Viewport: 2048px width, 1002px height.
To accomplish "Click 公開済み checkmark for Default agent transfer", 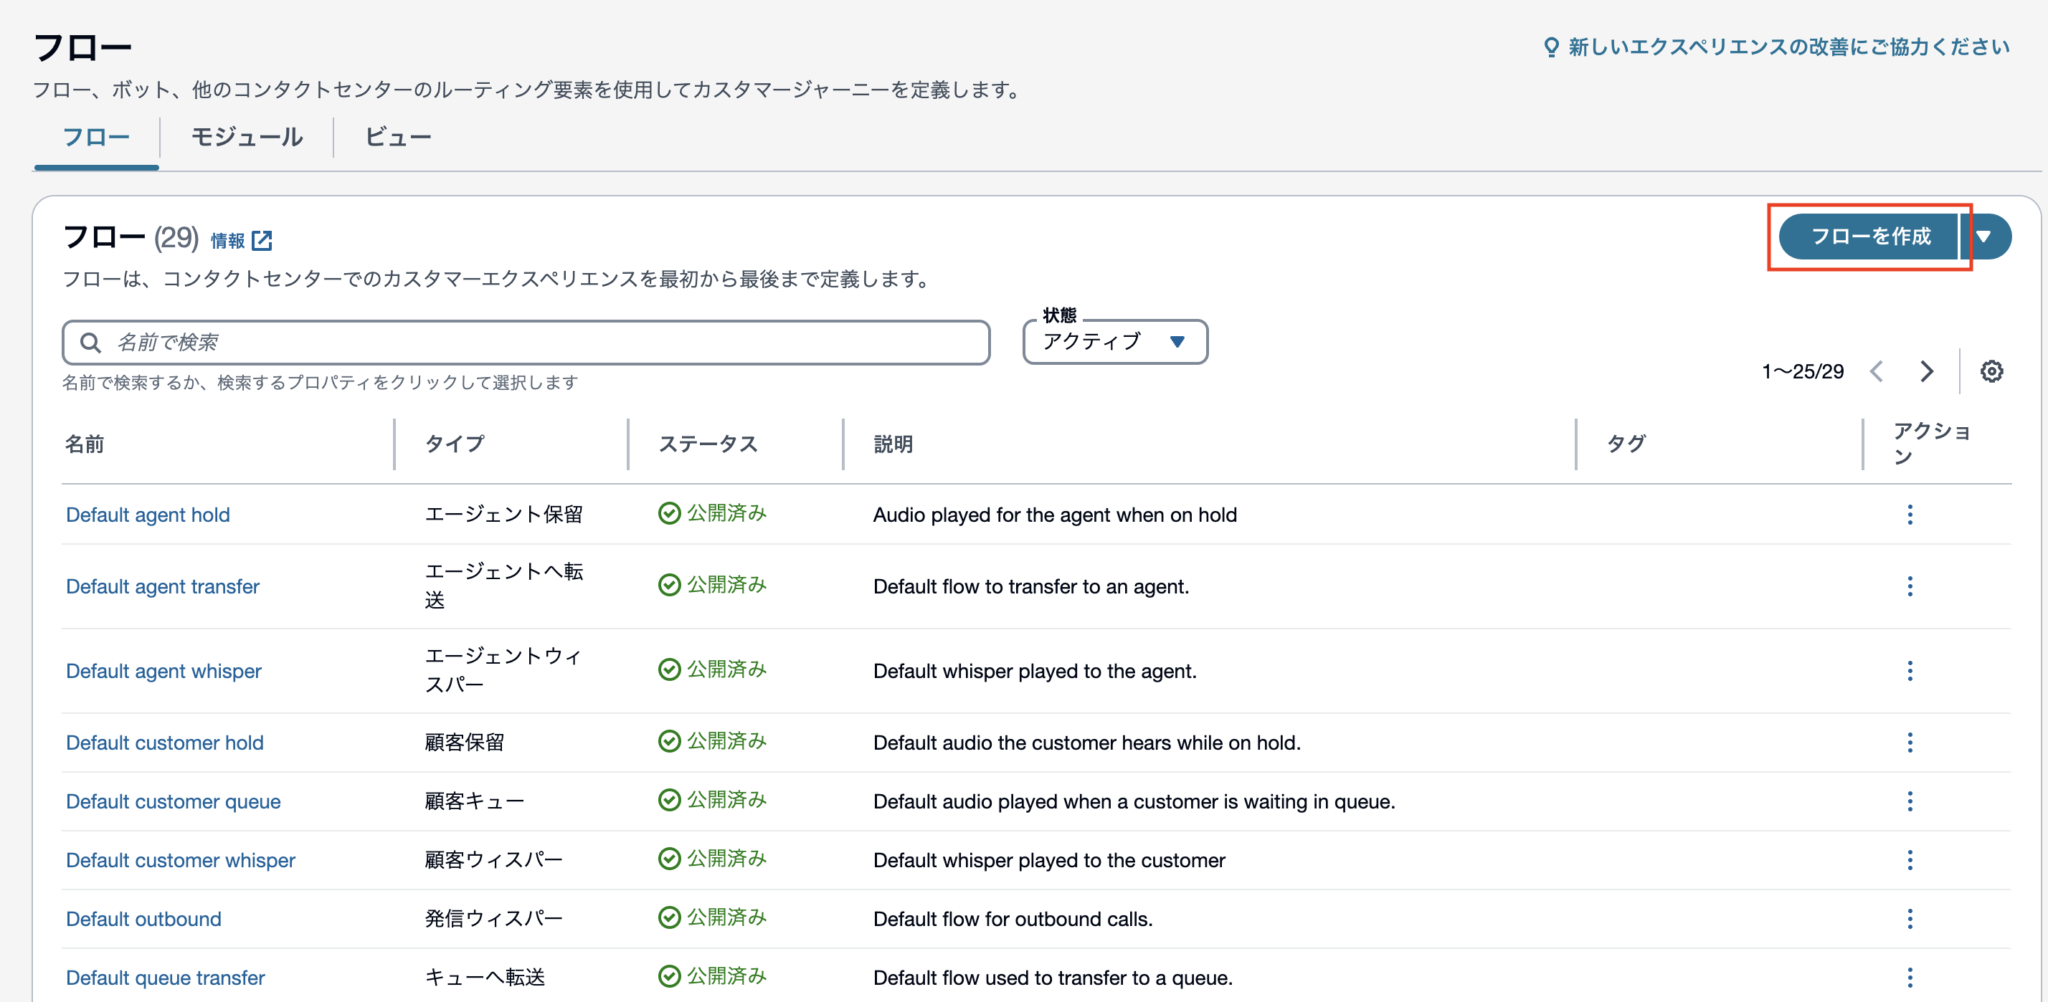I will (669, 584).
